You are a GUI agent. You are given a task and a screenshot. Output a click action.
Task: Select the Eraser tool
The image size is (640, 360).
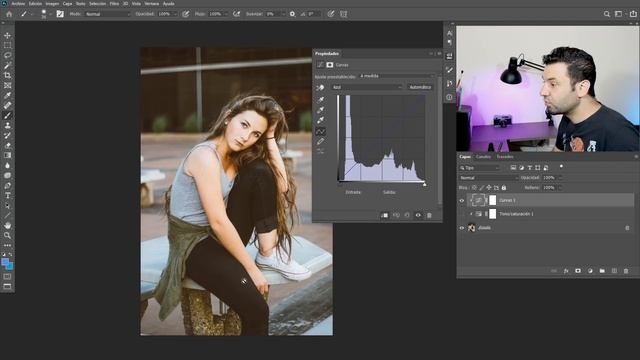pyautogui.click(x=7, y=145)
